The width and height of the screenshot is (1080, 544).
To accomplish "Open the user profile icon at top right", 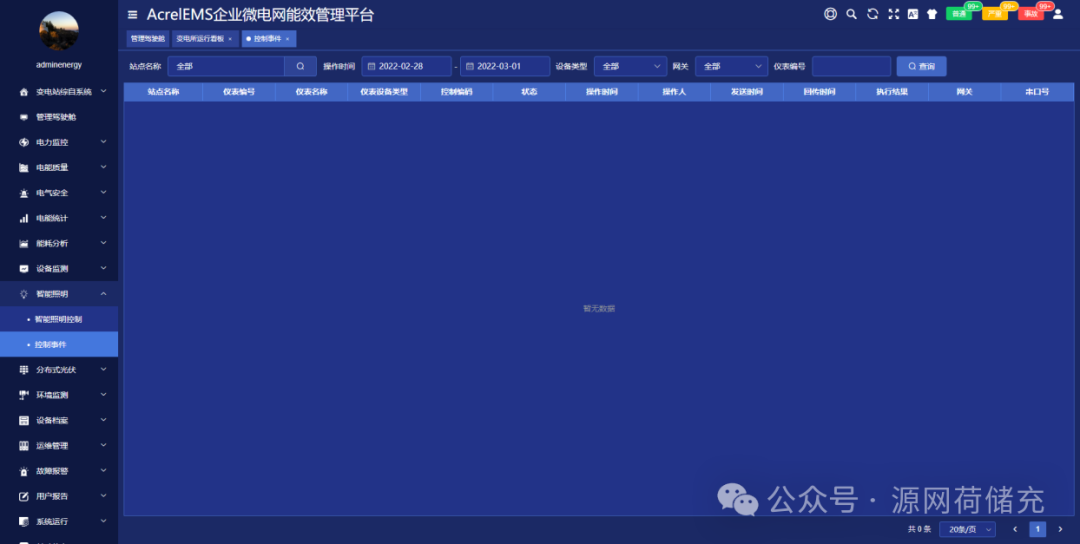I will click(1058, 14).
